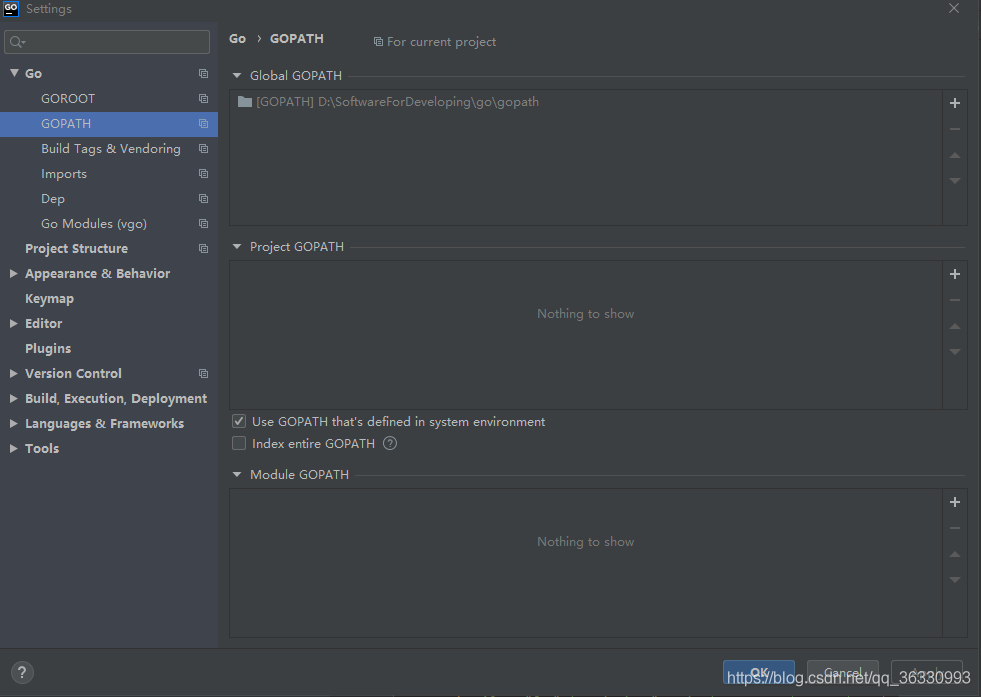
Task: Collapse the Module GOPATH section
Action: (x=237, y=475)
